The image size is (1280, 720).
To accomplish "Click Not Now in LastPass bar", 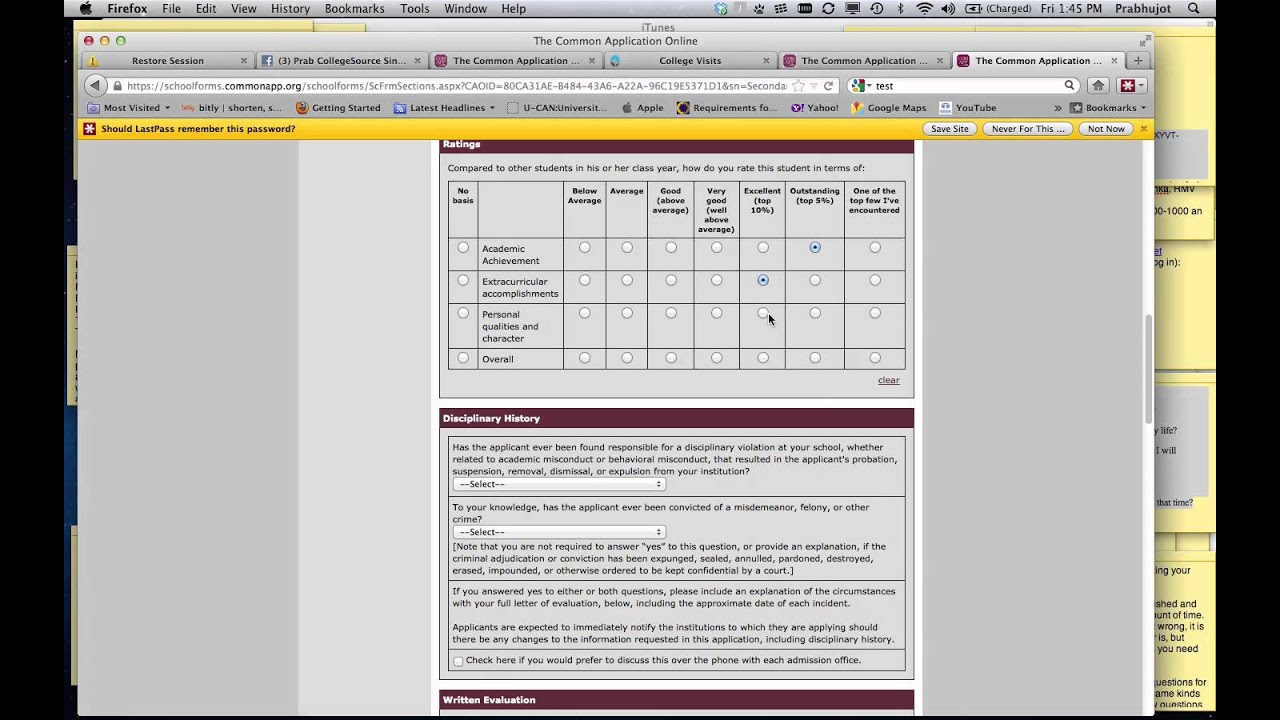I will point(1106,129).
